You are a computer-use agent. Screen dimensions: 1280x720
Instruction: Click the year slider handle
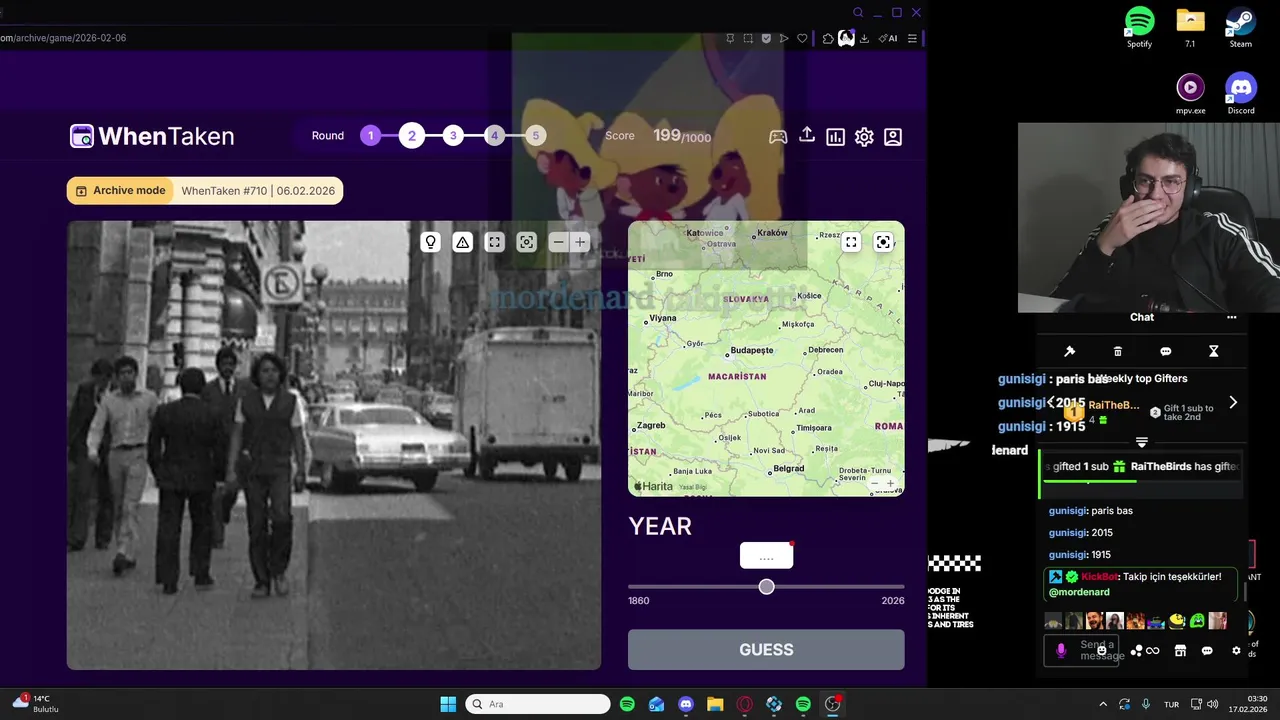pyautogui.click(x=766, y=587)
